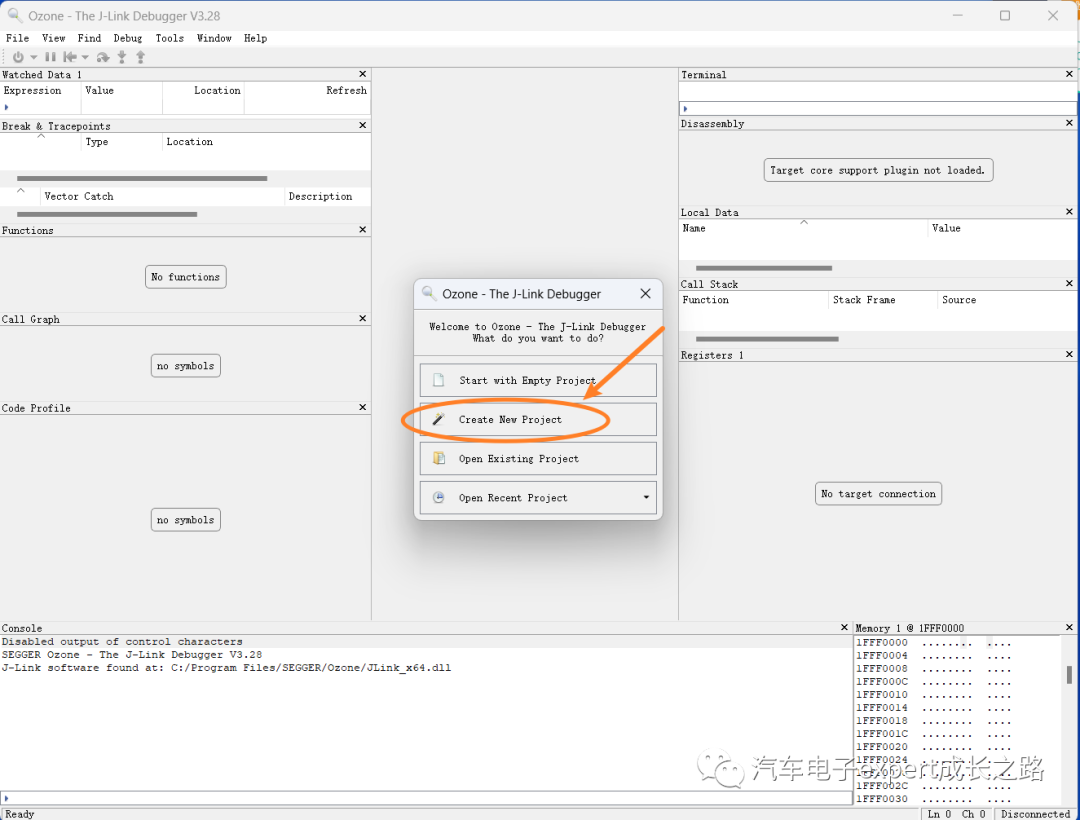Open the Reset mode dropdown arrow
Image resolution: width=1080 pixels, height=820 pixels.
(85, 57)
